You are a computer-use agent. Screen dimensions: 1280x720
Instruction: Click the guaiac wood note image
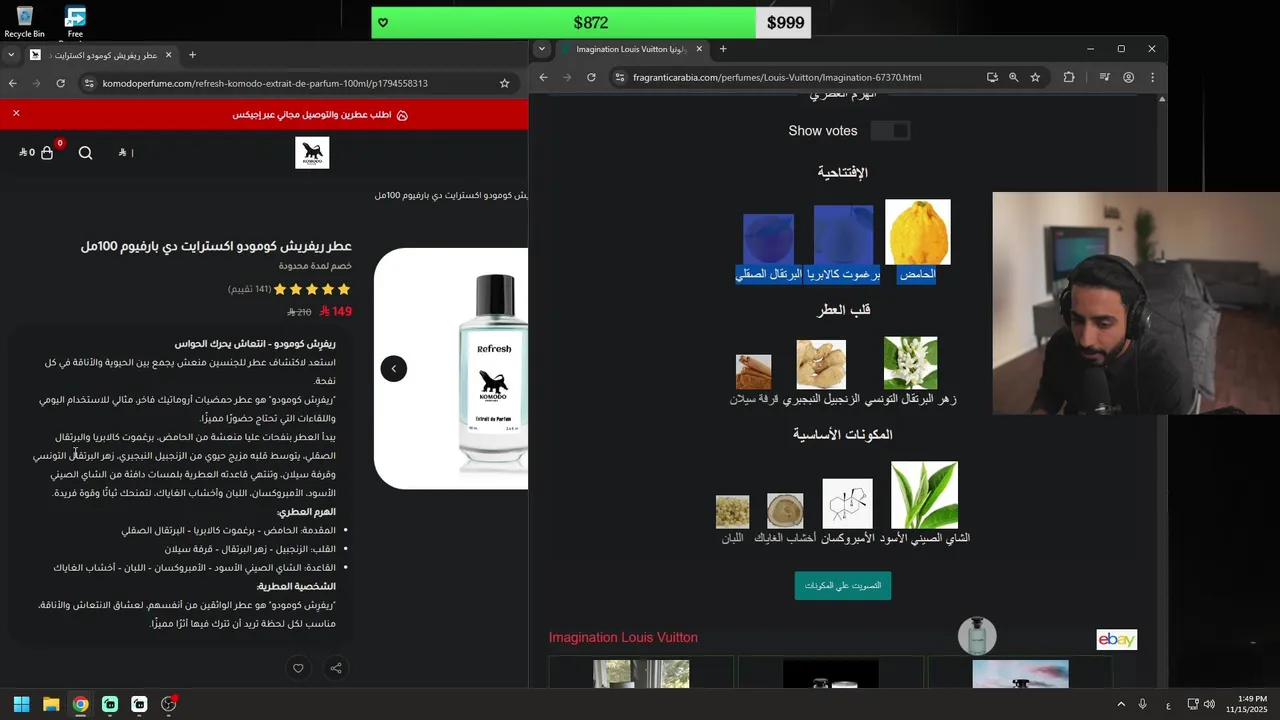pyautogui.click(x=785, y=511)
